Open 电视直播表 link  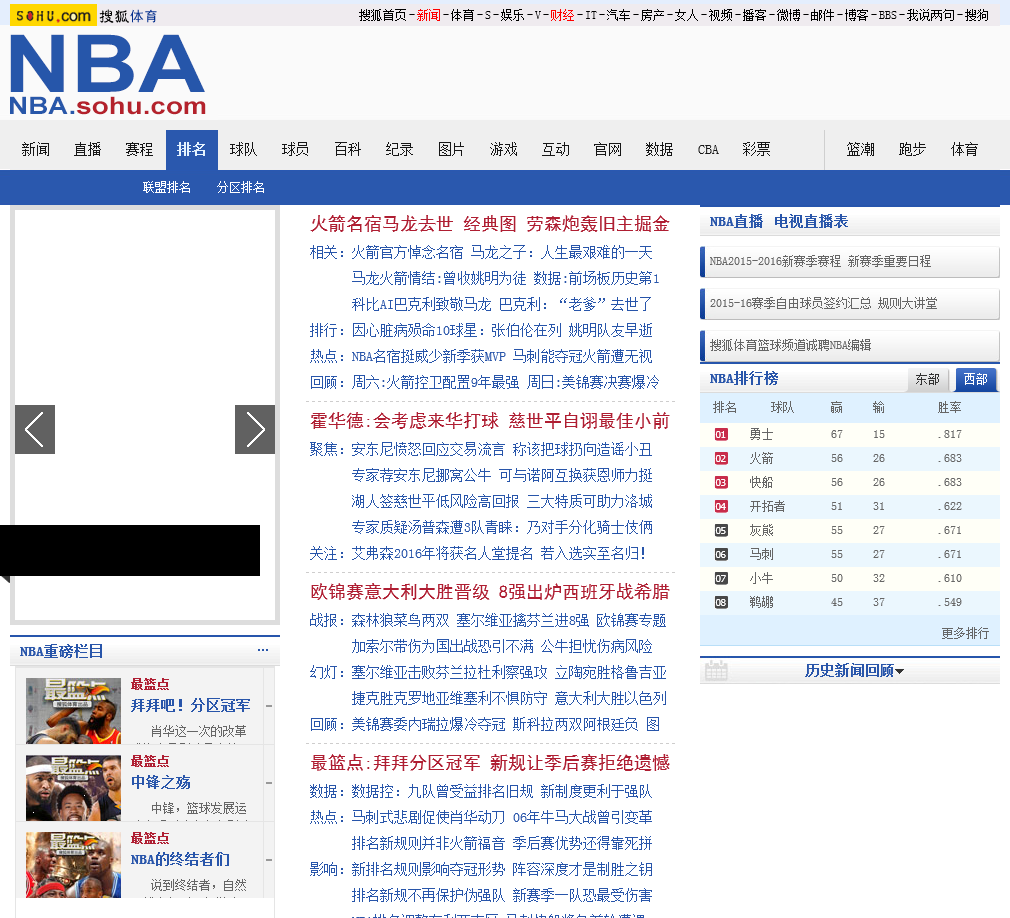pos(811,222)
